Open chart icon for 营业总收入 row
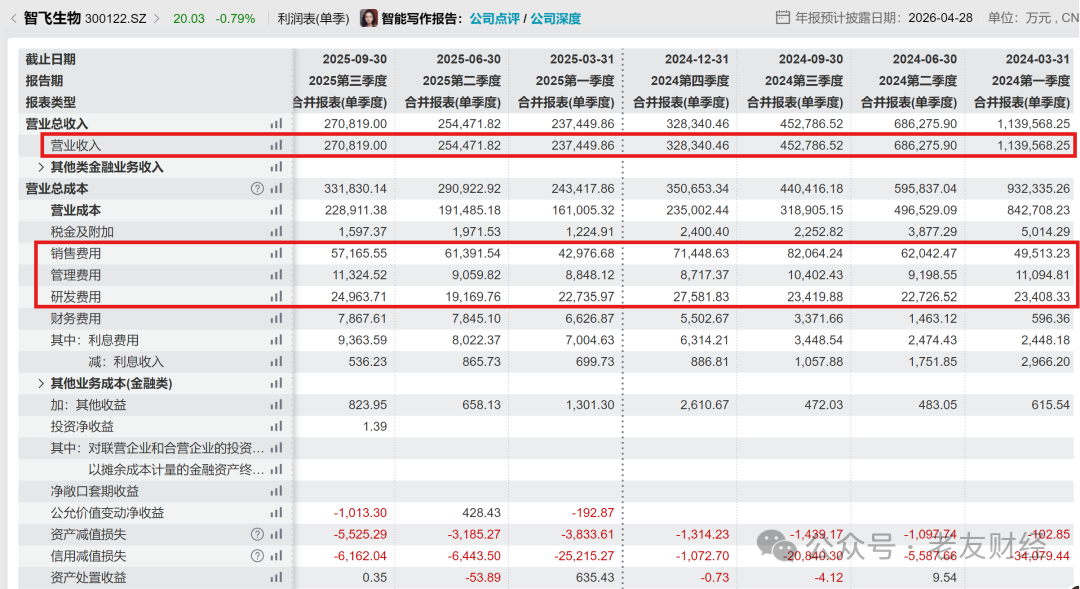The image size is (1080, 589). 276,124
